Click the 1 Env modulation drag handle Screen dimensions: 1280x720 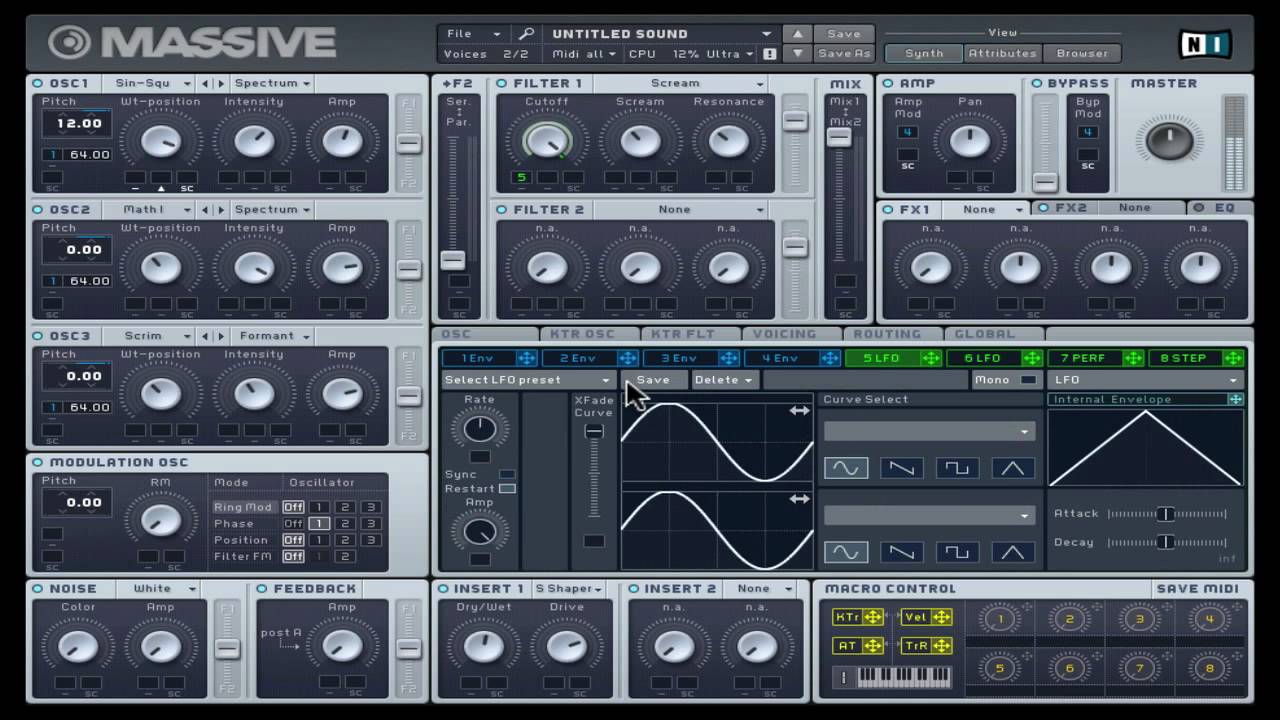(x=526, y=358)
